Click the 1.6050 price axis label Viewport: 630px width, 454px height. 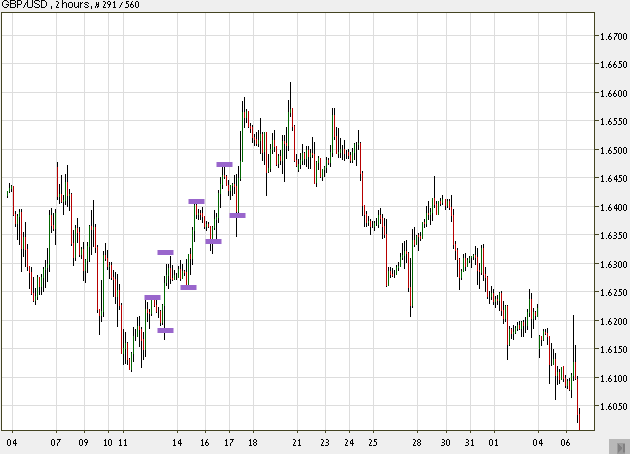[614, 407]
